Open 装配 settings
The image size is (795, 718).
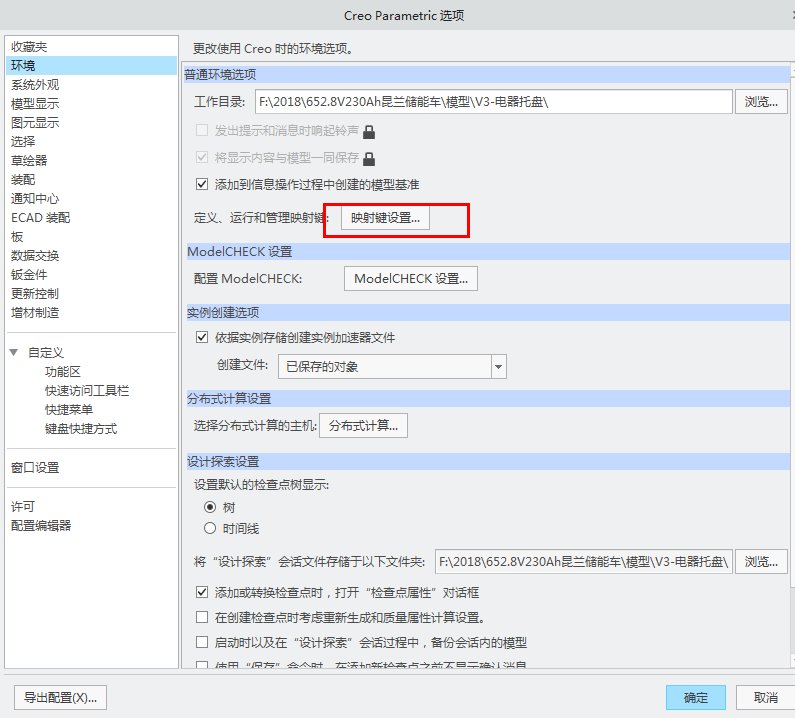point(23,180)
